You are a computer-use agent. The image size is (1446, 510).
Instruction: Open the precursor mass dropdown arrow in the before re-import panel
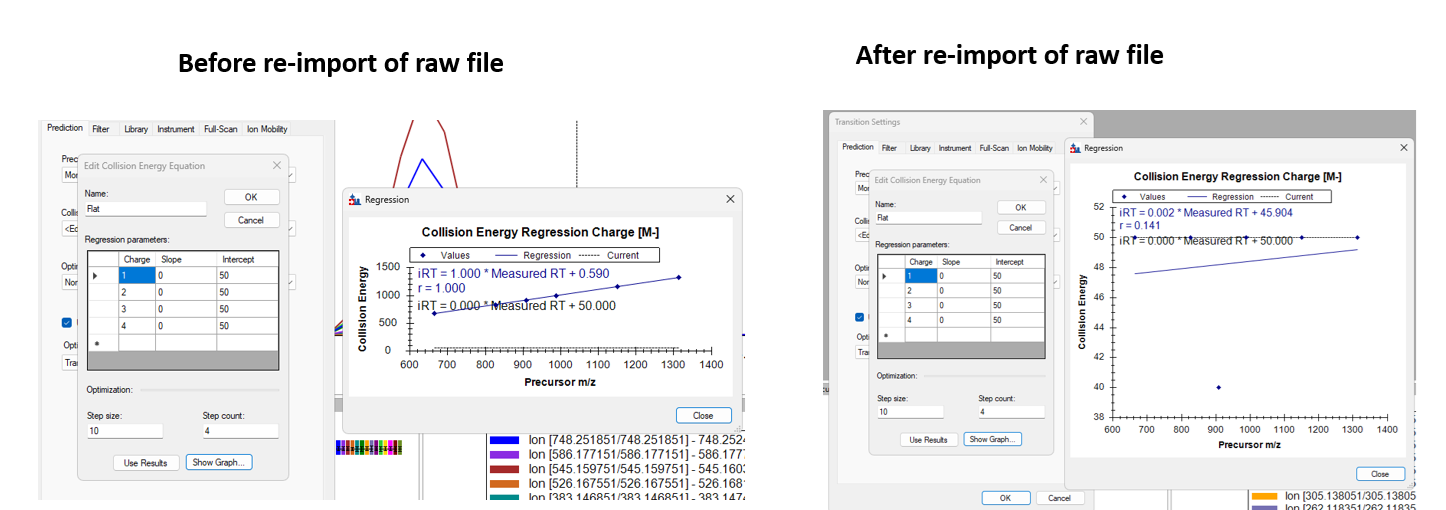click(x=292, y=175)
